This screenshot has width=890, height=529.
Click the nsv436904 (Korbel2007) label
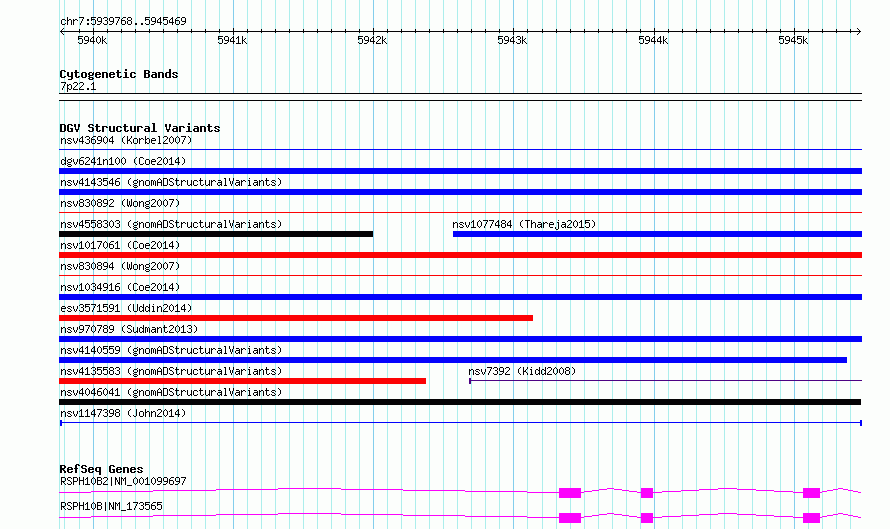(x=126, y=140)
